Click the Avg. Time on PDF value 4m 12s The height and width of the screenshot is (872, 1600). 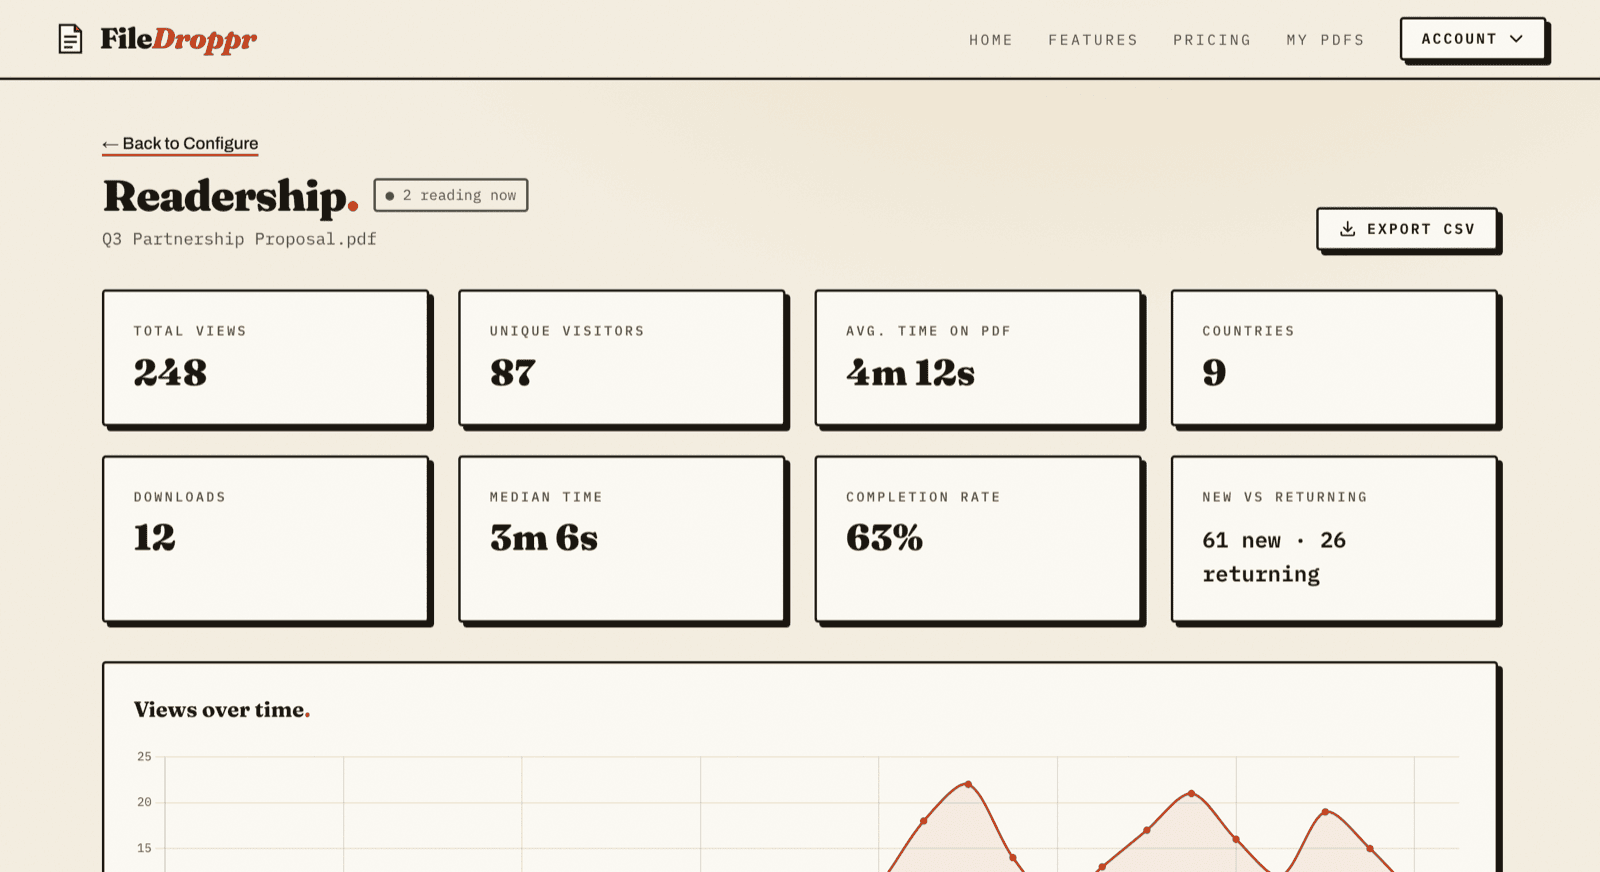910,373
